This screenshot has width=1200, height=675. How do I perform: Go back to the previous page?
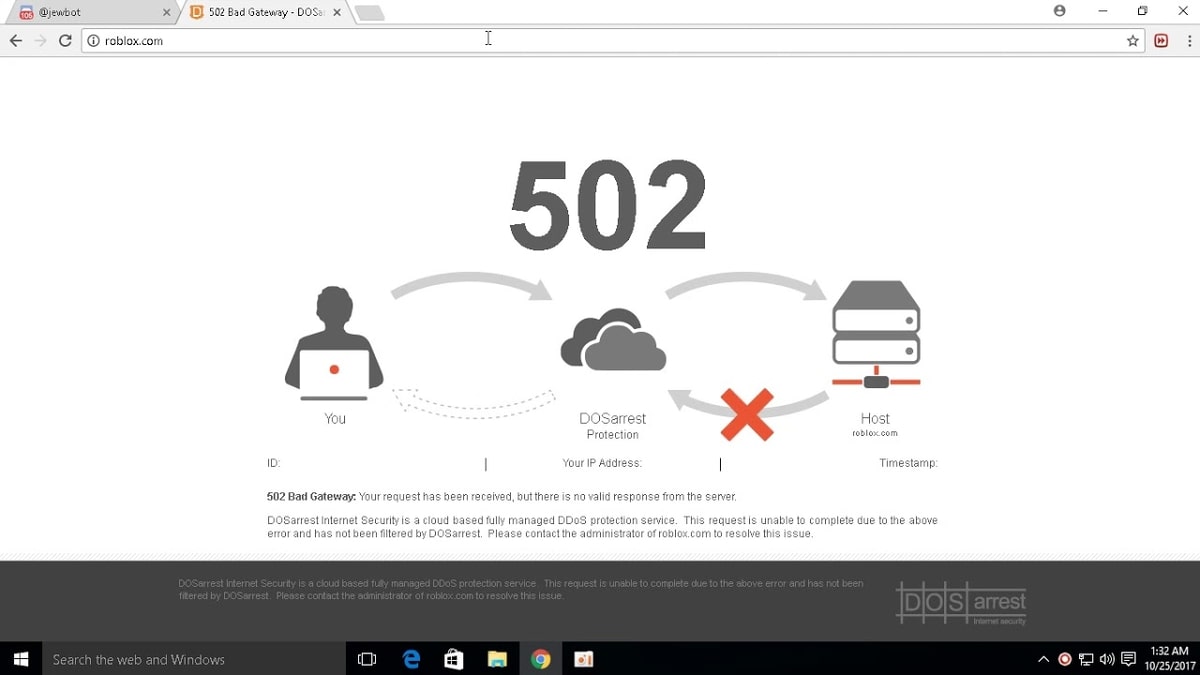(x=15, y=41)
